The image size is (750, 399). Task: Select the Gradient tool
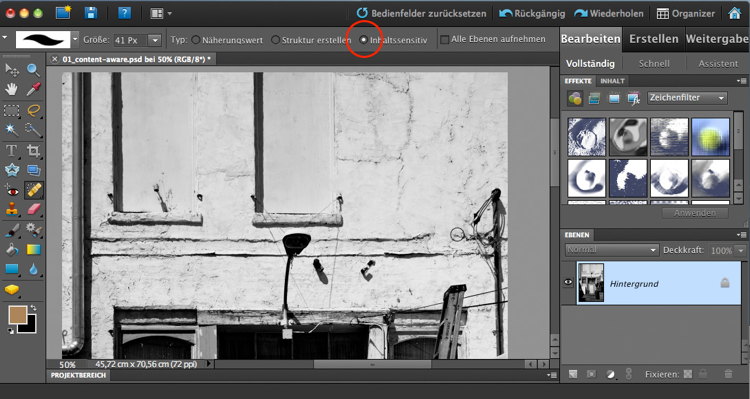(x=33, y=249)
